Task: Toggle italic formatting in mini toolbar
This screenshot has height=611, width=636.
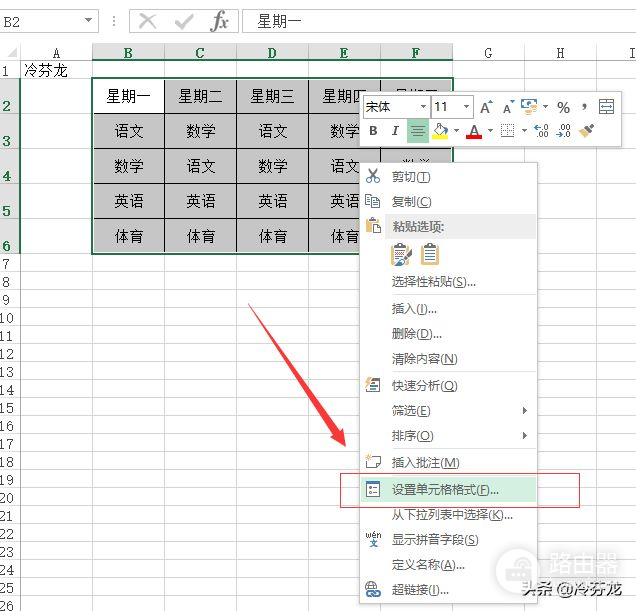Action: [395, 131]
